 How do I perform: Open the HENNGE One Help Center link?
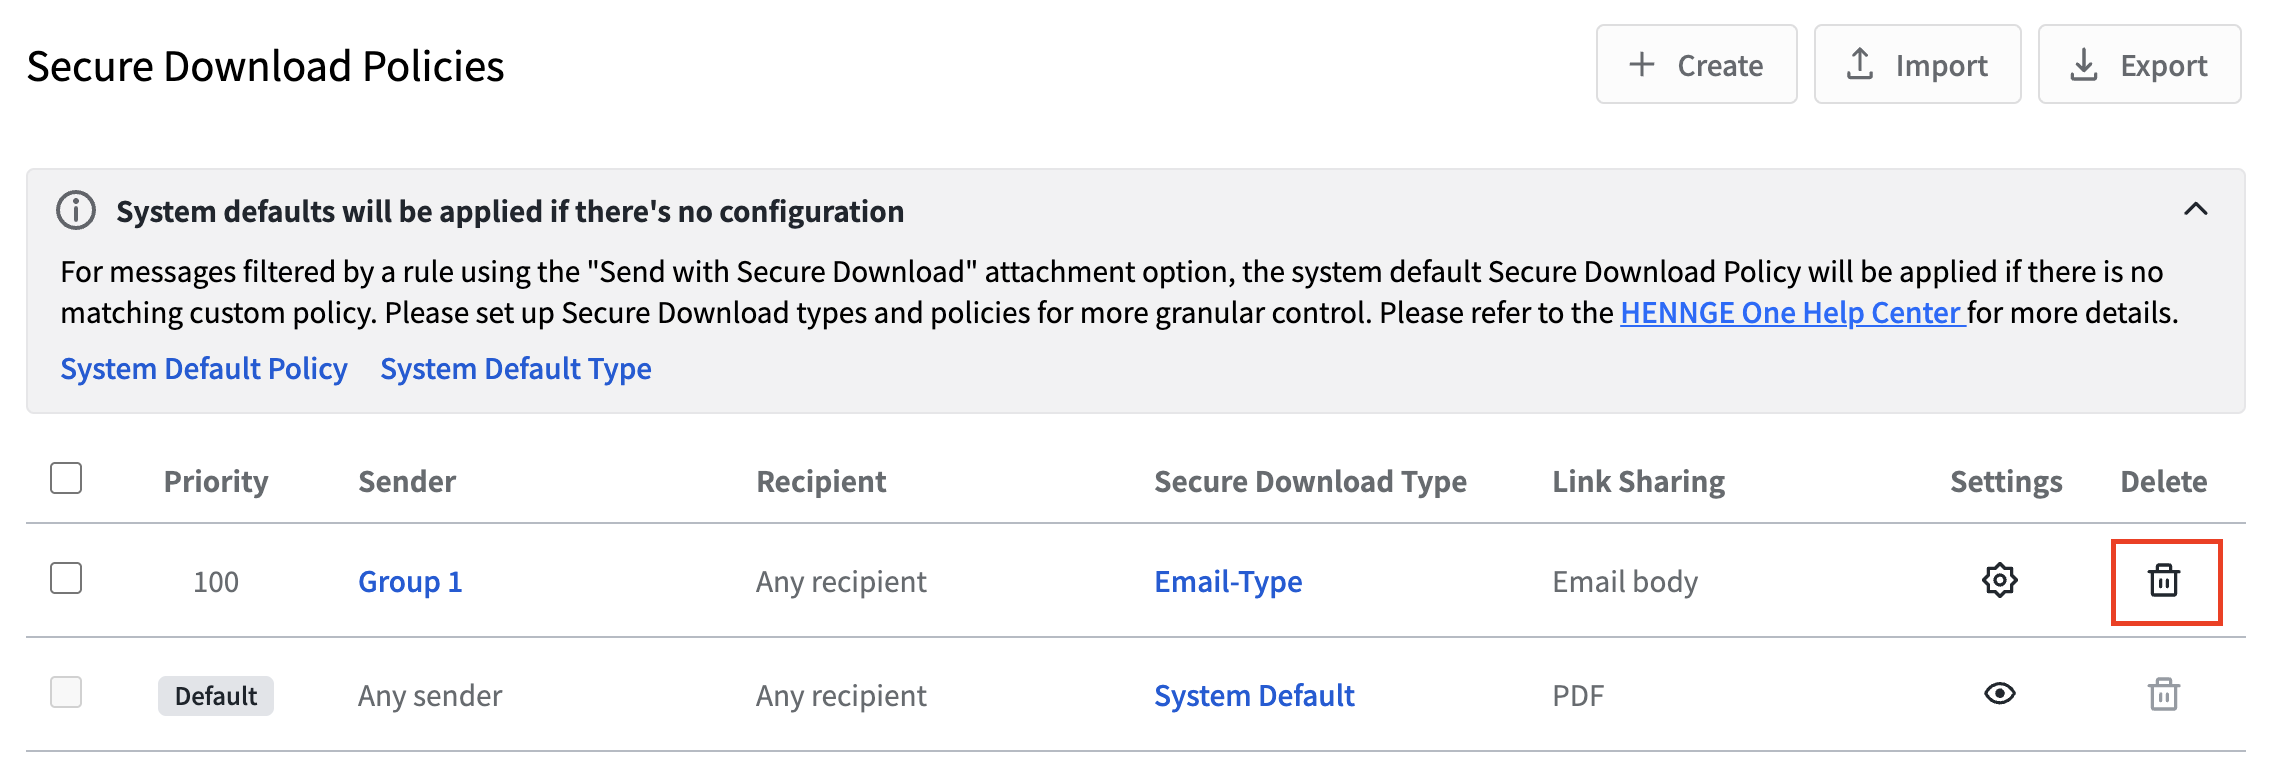coord(1793,313)
